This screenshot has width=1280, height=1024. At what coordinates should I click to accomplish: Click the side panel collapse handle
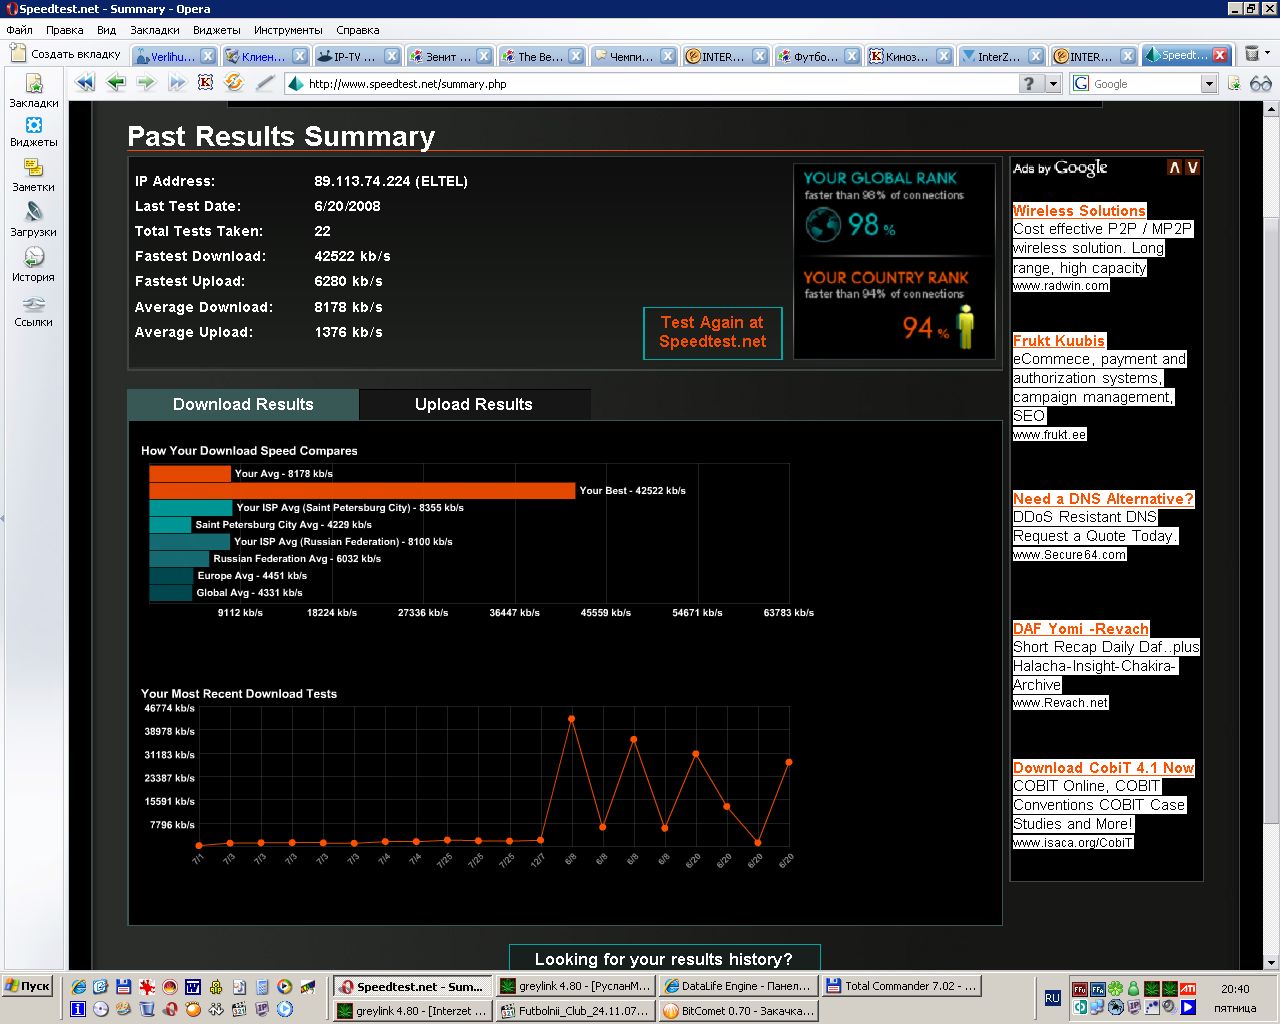(2, 518)
